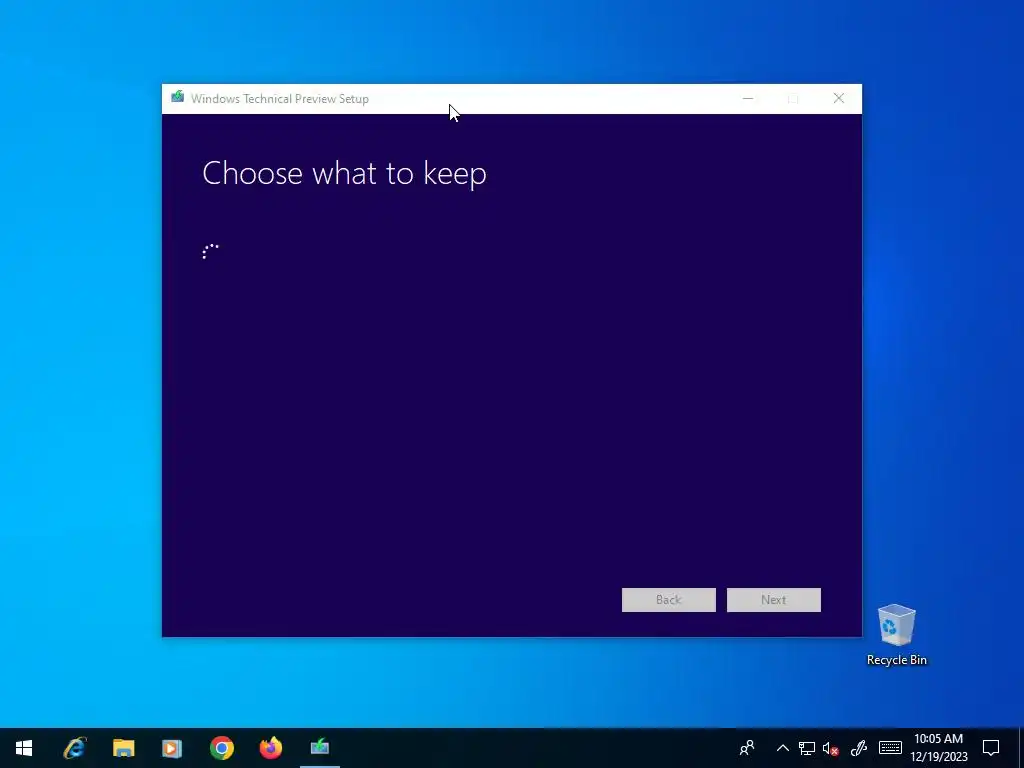Image resolution: width=1024 pixels, height=768 pixels.
Task: Open the media player taskbar icon
Action: [x=172, y=748]
